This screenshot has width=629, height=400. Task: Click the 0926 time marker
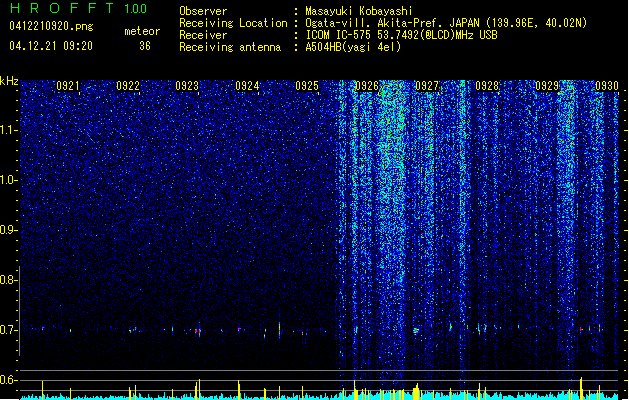pyautogui.click(x=367, y=86)
